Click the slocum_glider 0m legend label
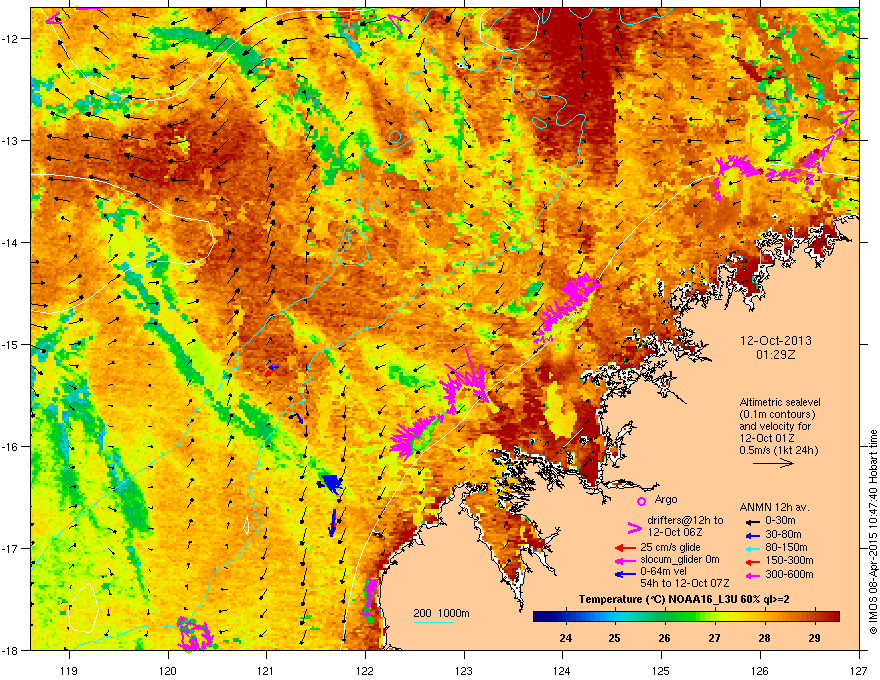Viewport: 880px width, 680px height. click(x=680, y=559)
